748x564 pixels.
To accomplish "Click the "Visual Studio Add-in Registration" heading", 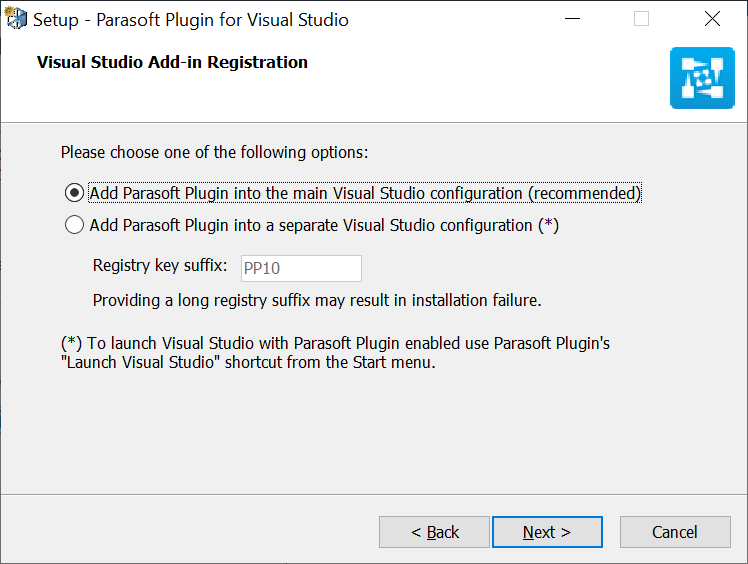I will 172,62.
